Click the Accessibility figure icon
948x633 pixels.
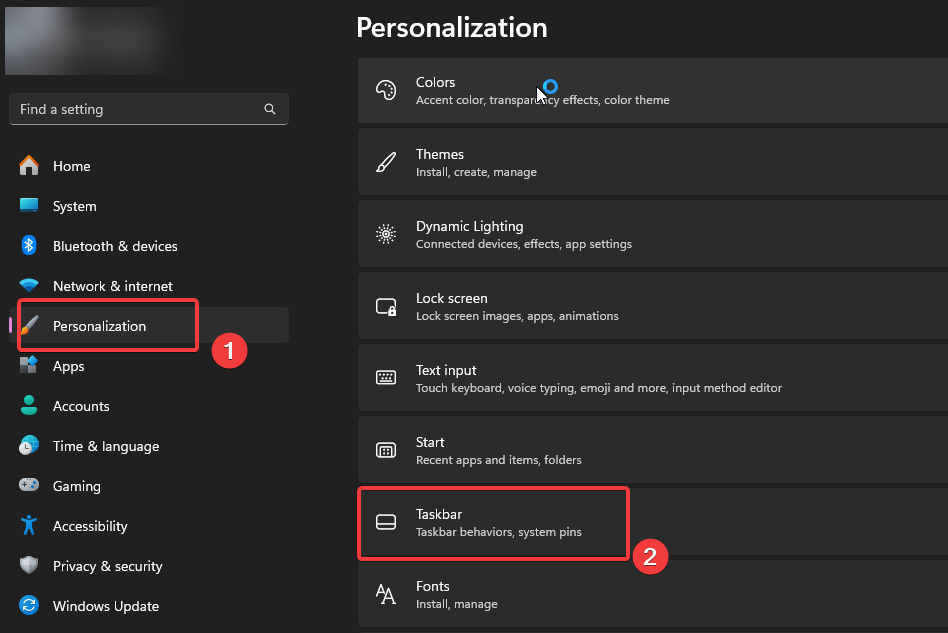click(x=29, y=526)
